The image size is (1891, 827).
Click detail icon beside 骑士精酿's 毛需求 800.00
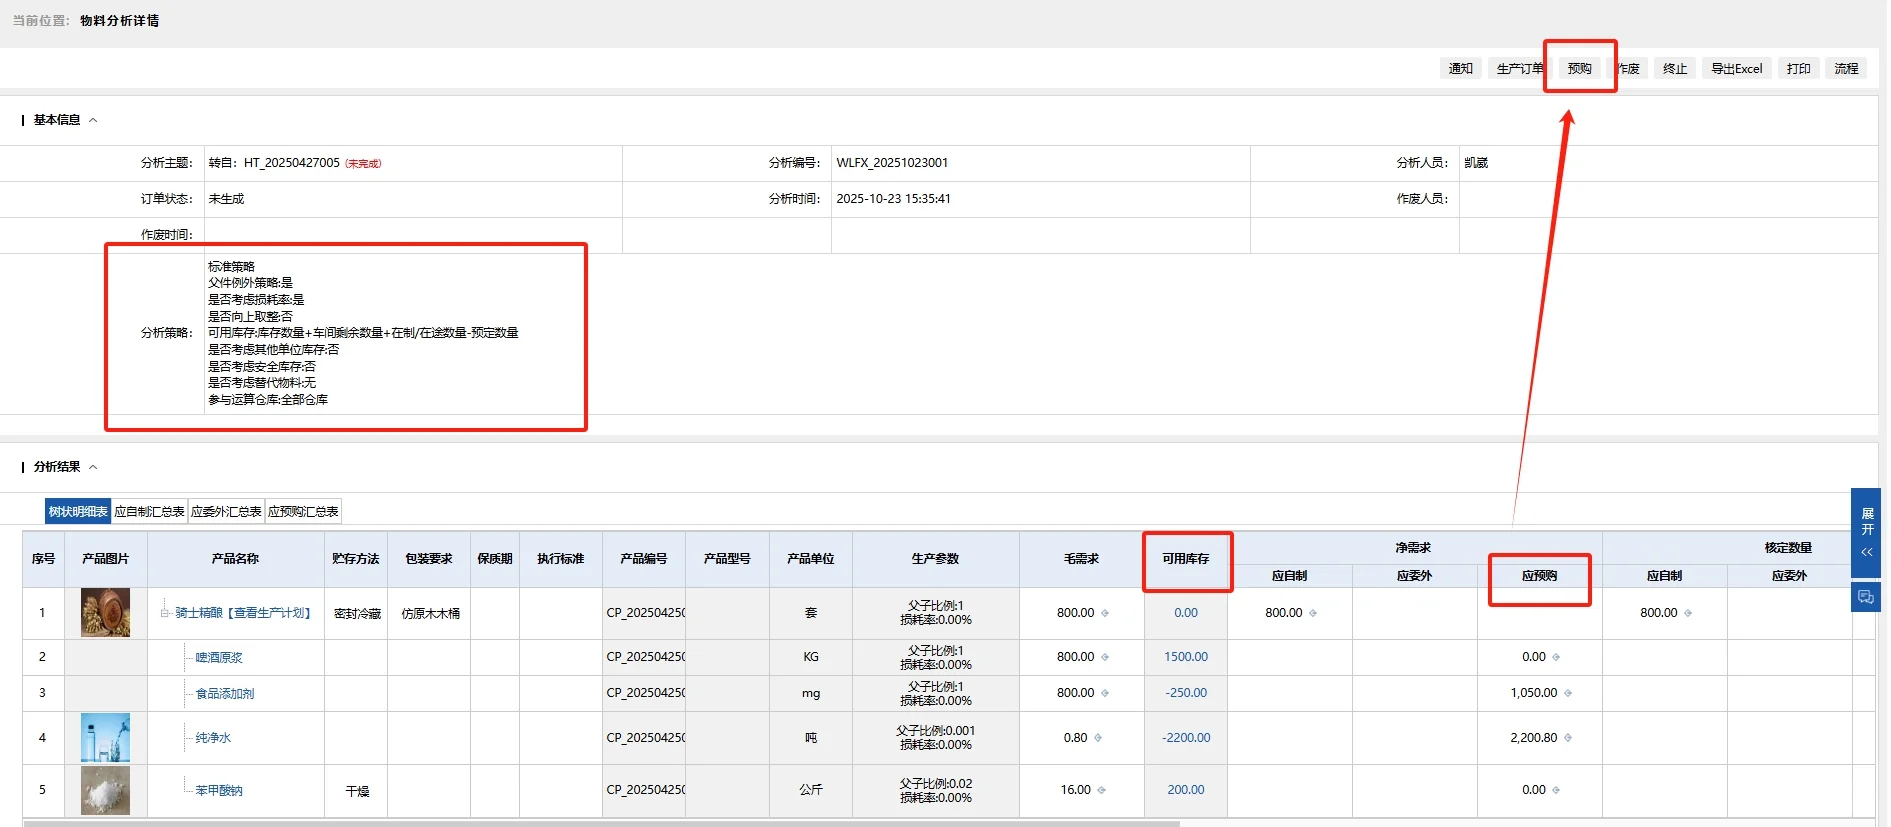(x=1105, y=613)
